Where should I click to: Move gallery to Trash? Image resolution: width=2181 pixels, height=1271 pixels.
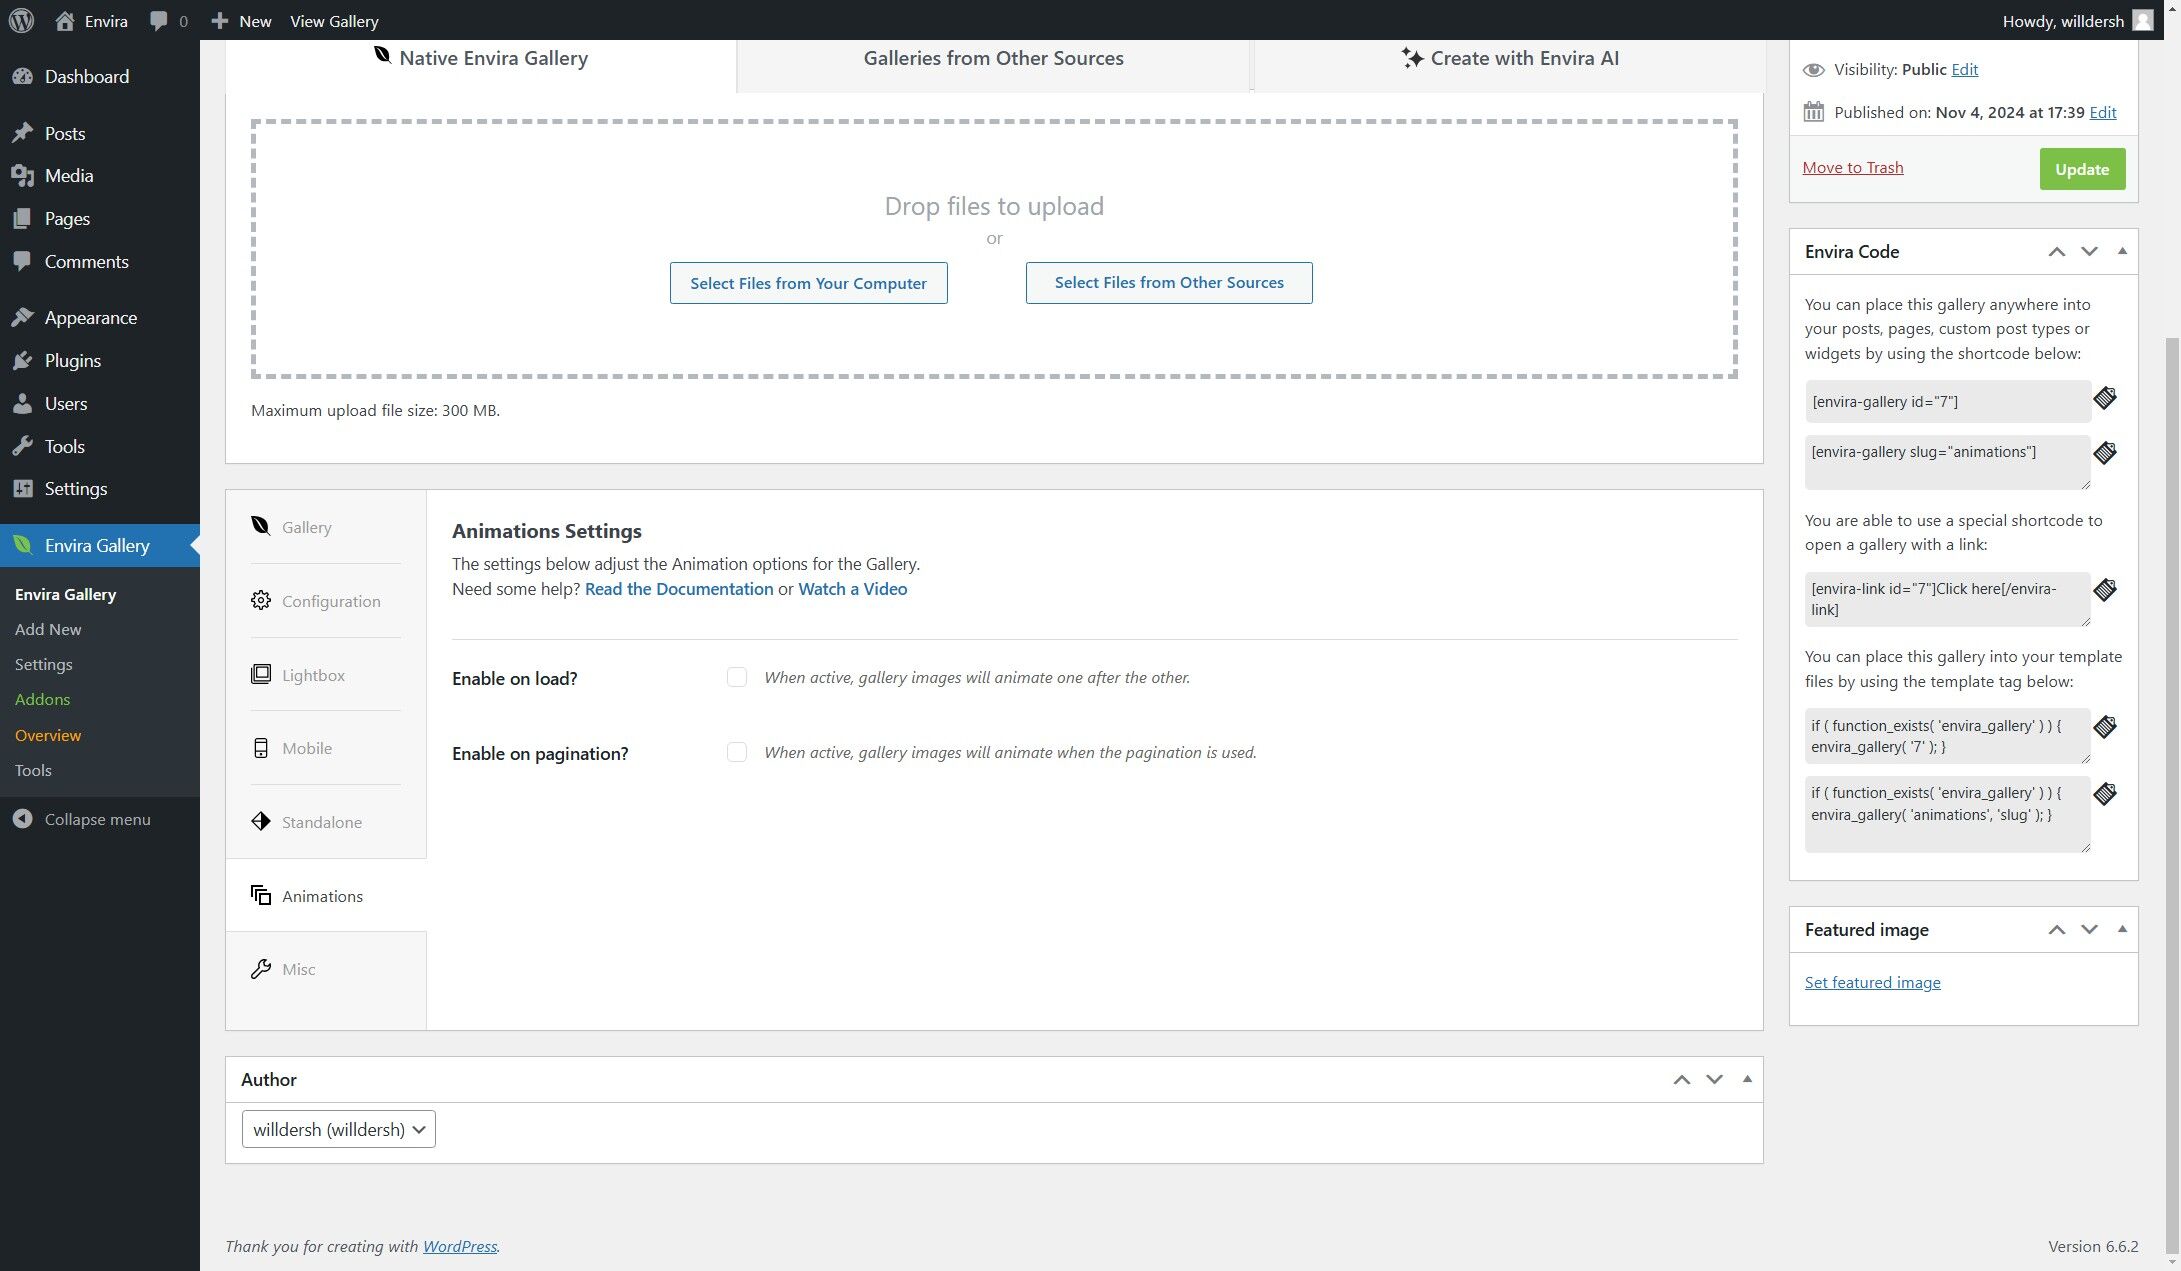[x=1852, y=167]
